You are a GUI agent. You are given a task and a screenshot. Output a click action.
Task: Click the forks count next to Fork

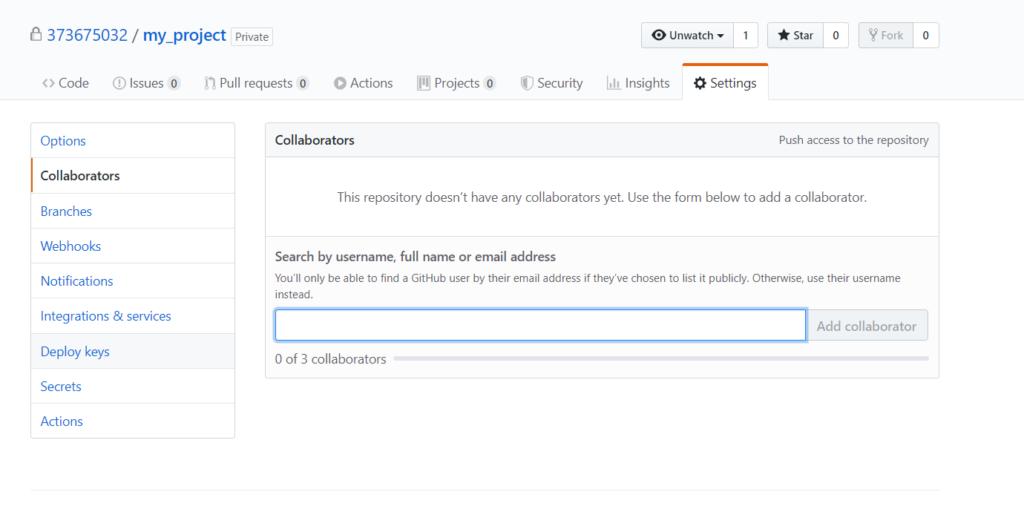(x=925, y=35)
